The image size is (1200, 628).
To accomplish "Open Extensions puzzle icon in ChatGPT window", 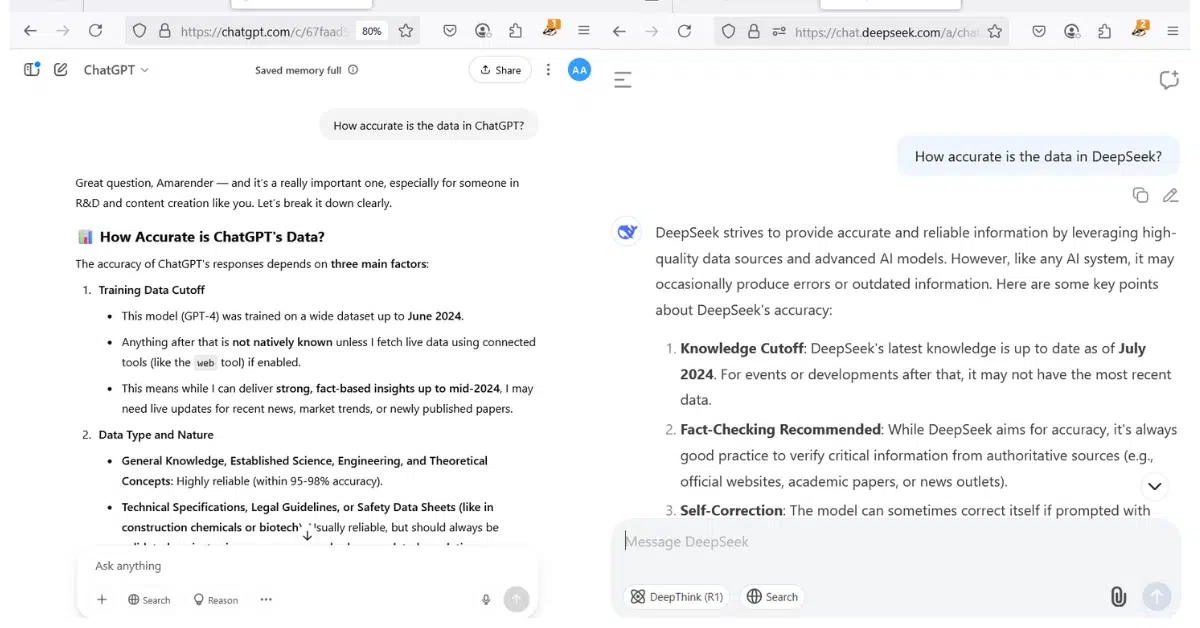I will tap(516, 31).
